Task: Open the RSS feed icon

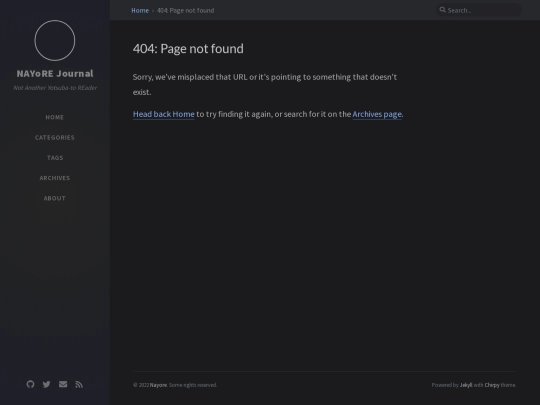Action: [x=79, y=384]
